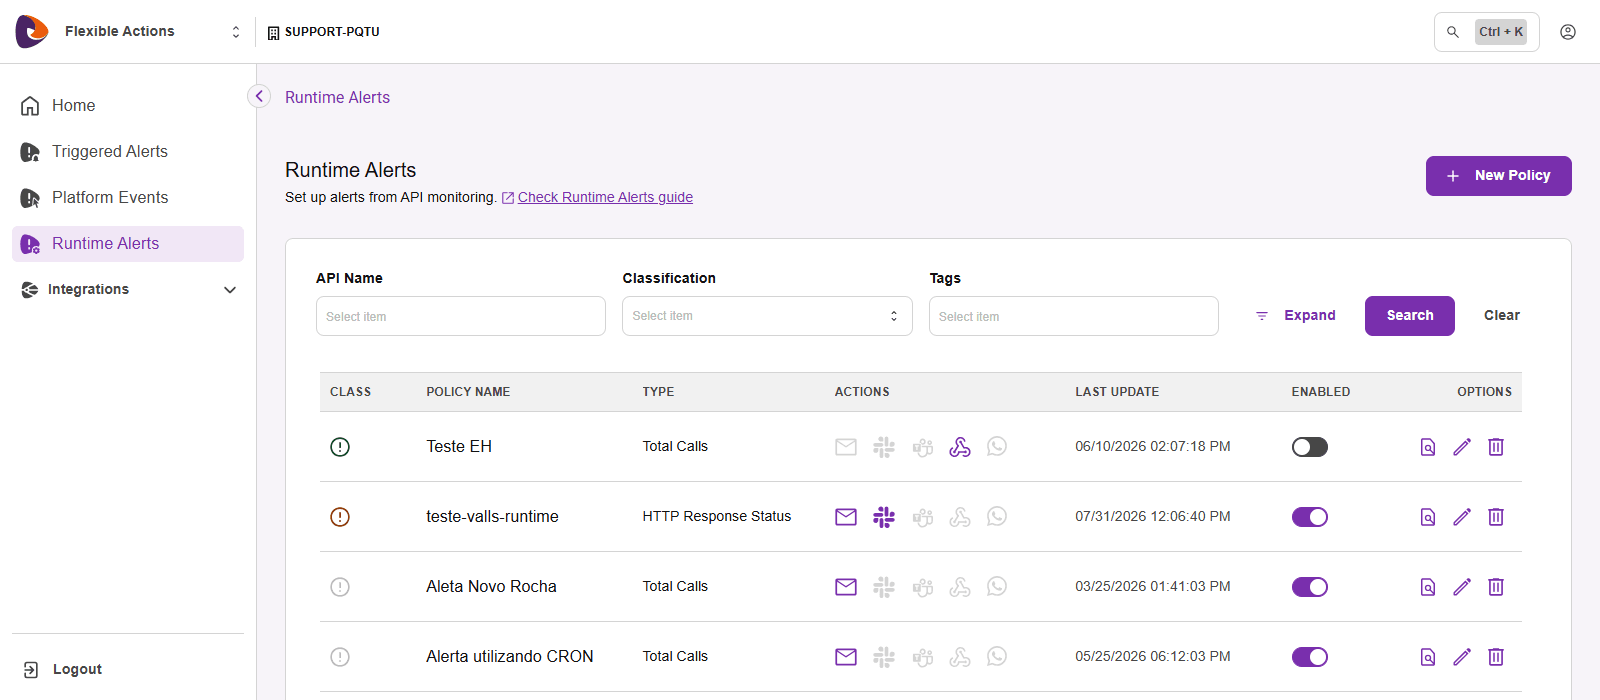
Task: Disable the Alerta utilizando CRON toggle
Action: [1310, 657]
